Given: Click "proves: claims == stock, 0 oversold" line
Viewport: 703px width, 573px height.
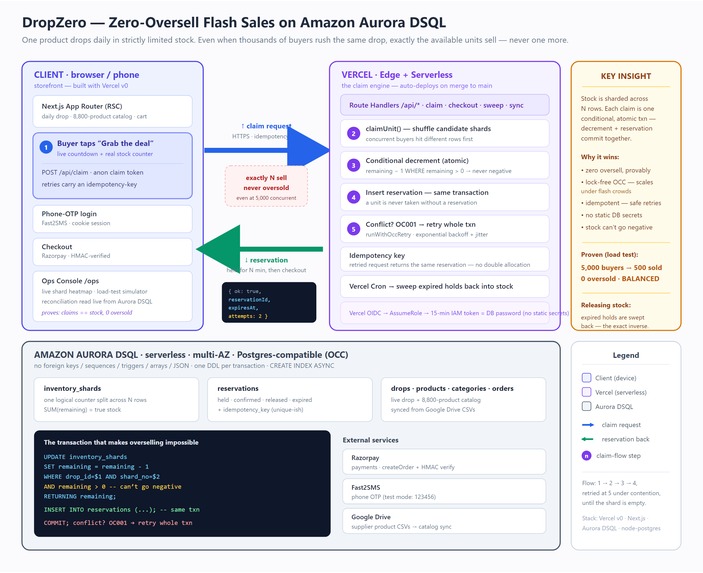Looking at the screenshot, I should [x=87, y=313].
